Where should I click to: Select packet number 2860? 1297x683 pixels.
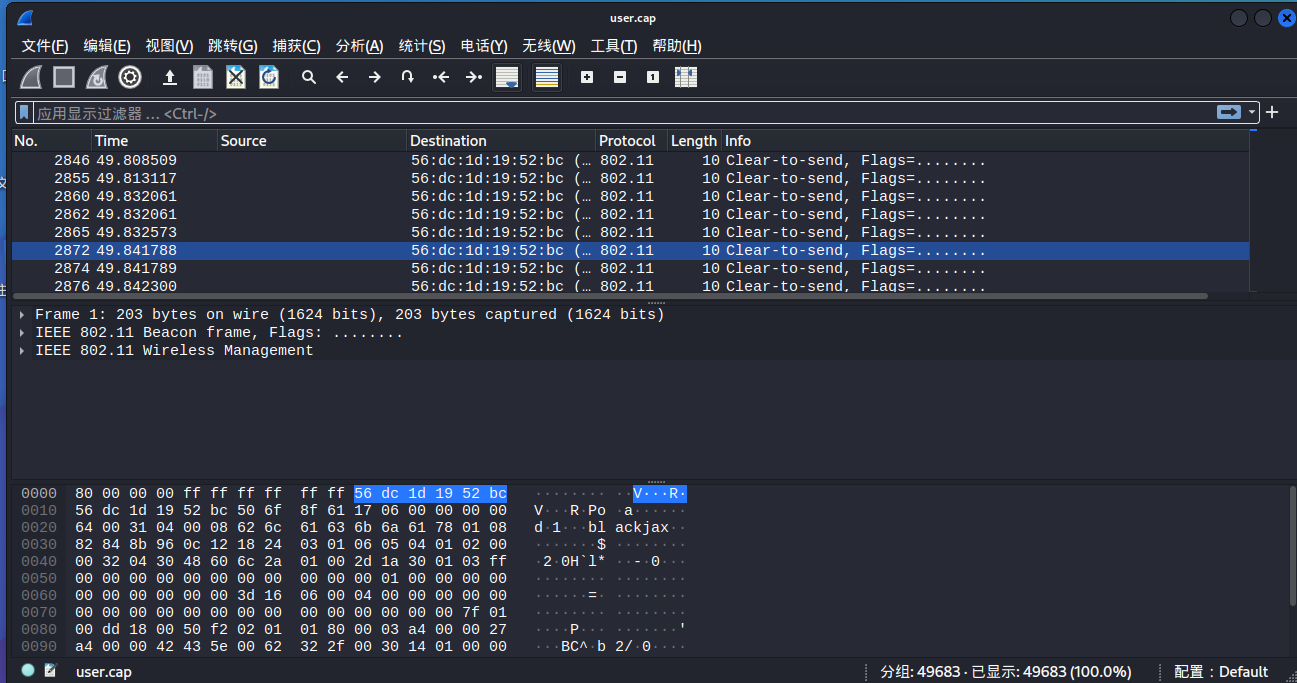pos(630,196)
